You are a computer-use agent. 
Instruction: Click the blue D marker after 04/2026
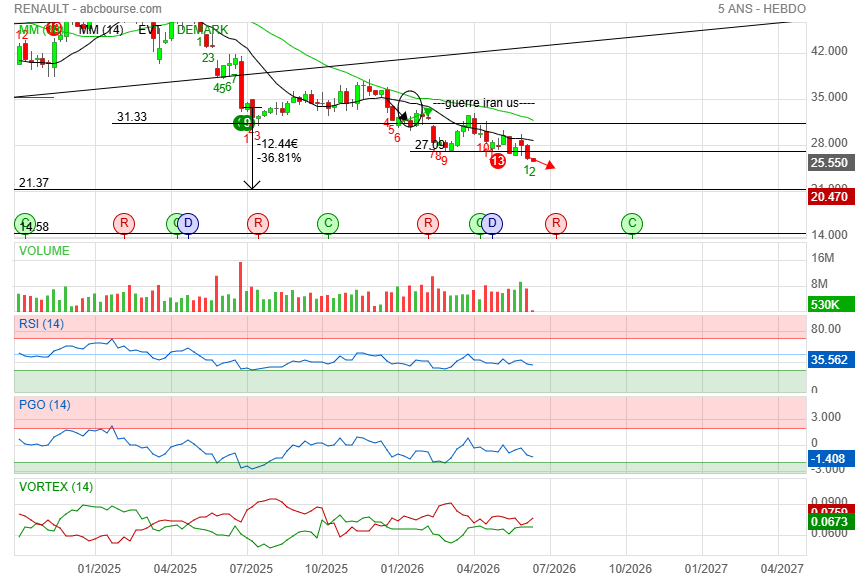pyautogui.click(x=492, y=223)
